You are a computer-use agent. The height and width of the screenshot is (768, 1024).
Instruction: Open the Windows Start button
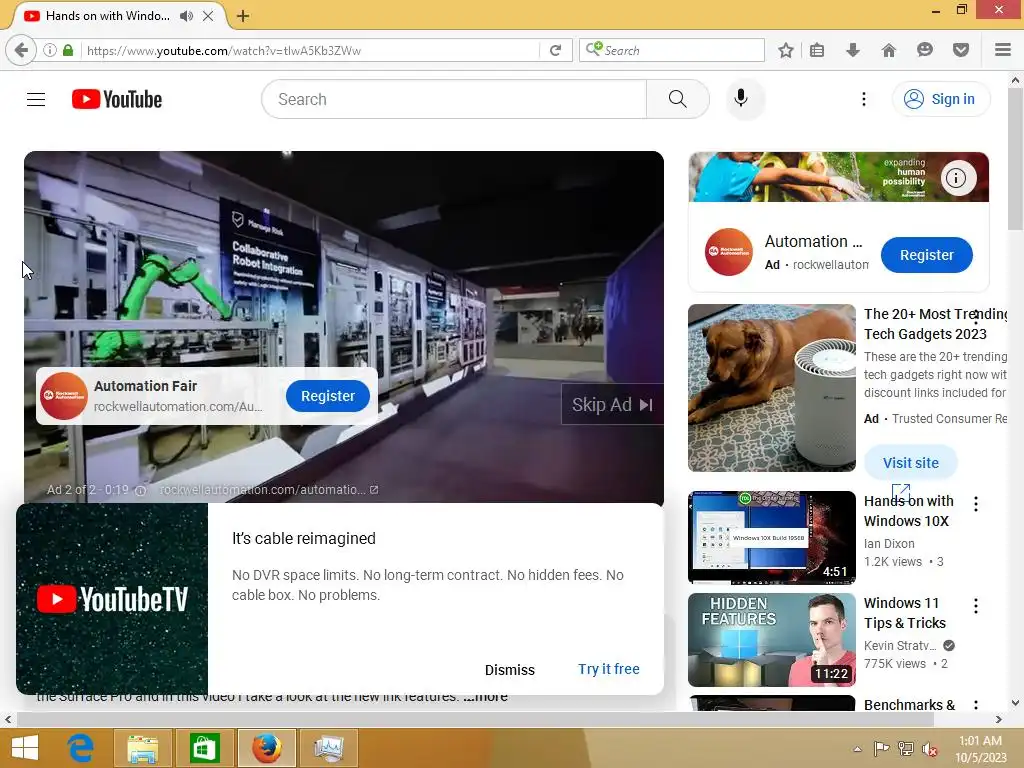tap(25, 748)
